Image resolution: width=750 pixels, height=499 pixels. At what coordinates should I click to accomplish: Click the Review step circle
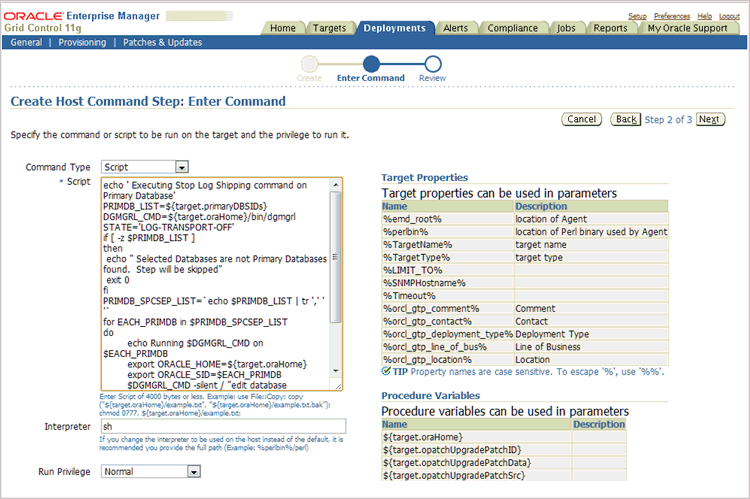pyautogui.click(x=433, y=64)
